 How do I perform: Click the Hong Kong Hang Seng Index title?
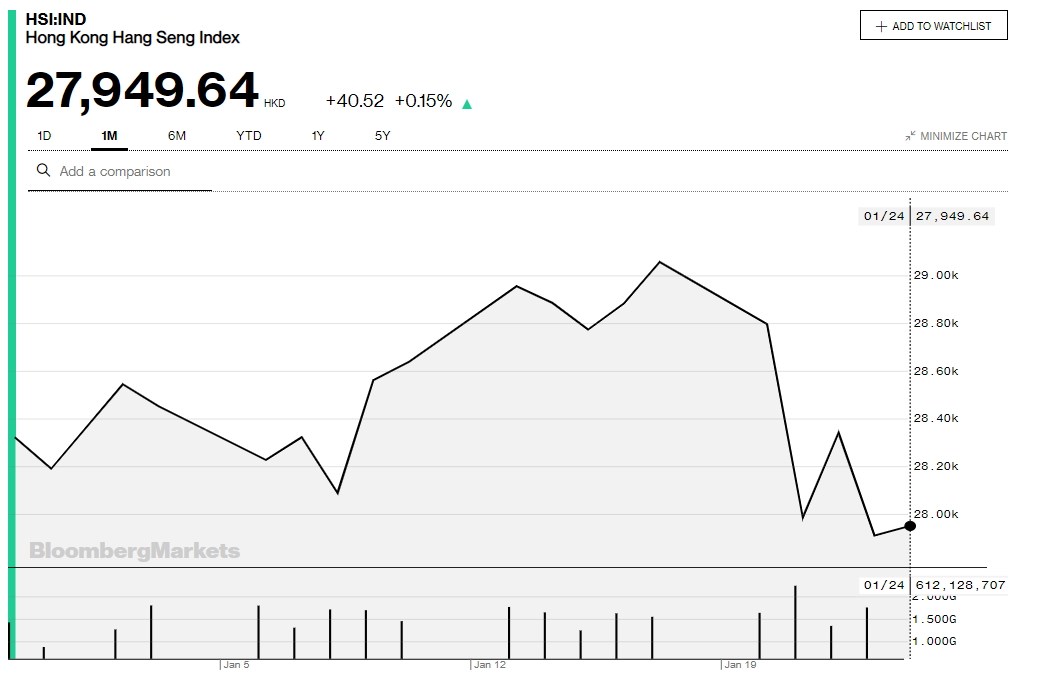[132, 38]
